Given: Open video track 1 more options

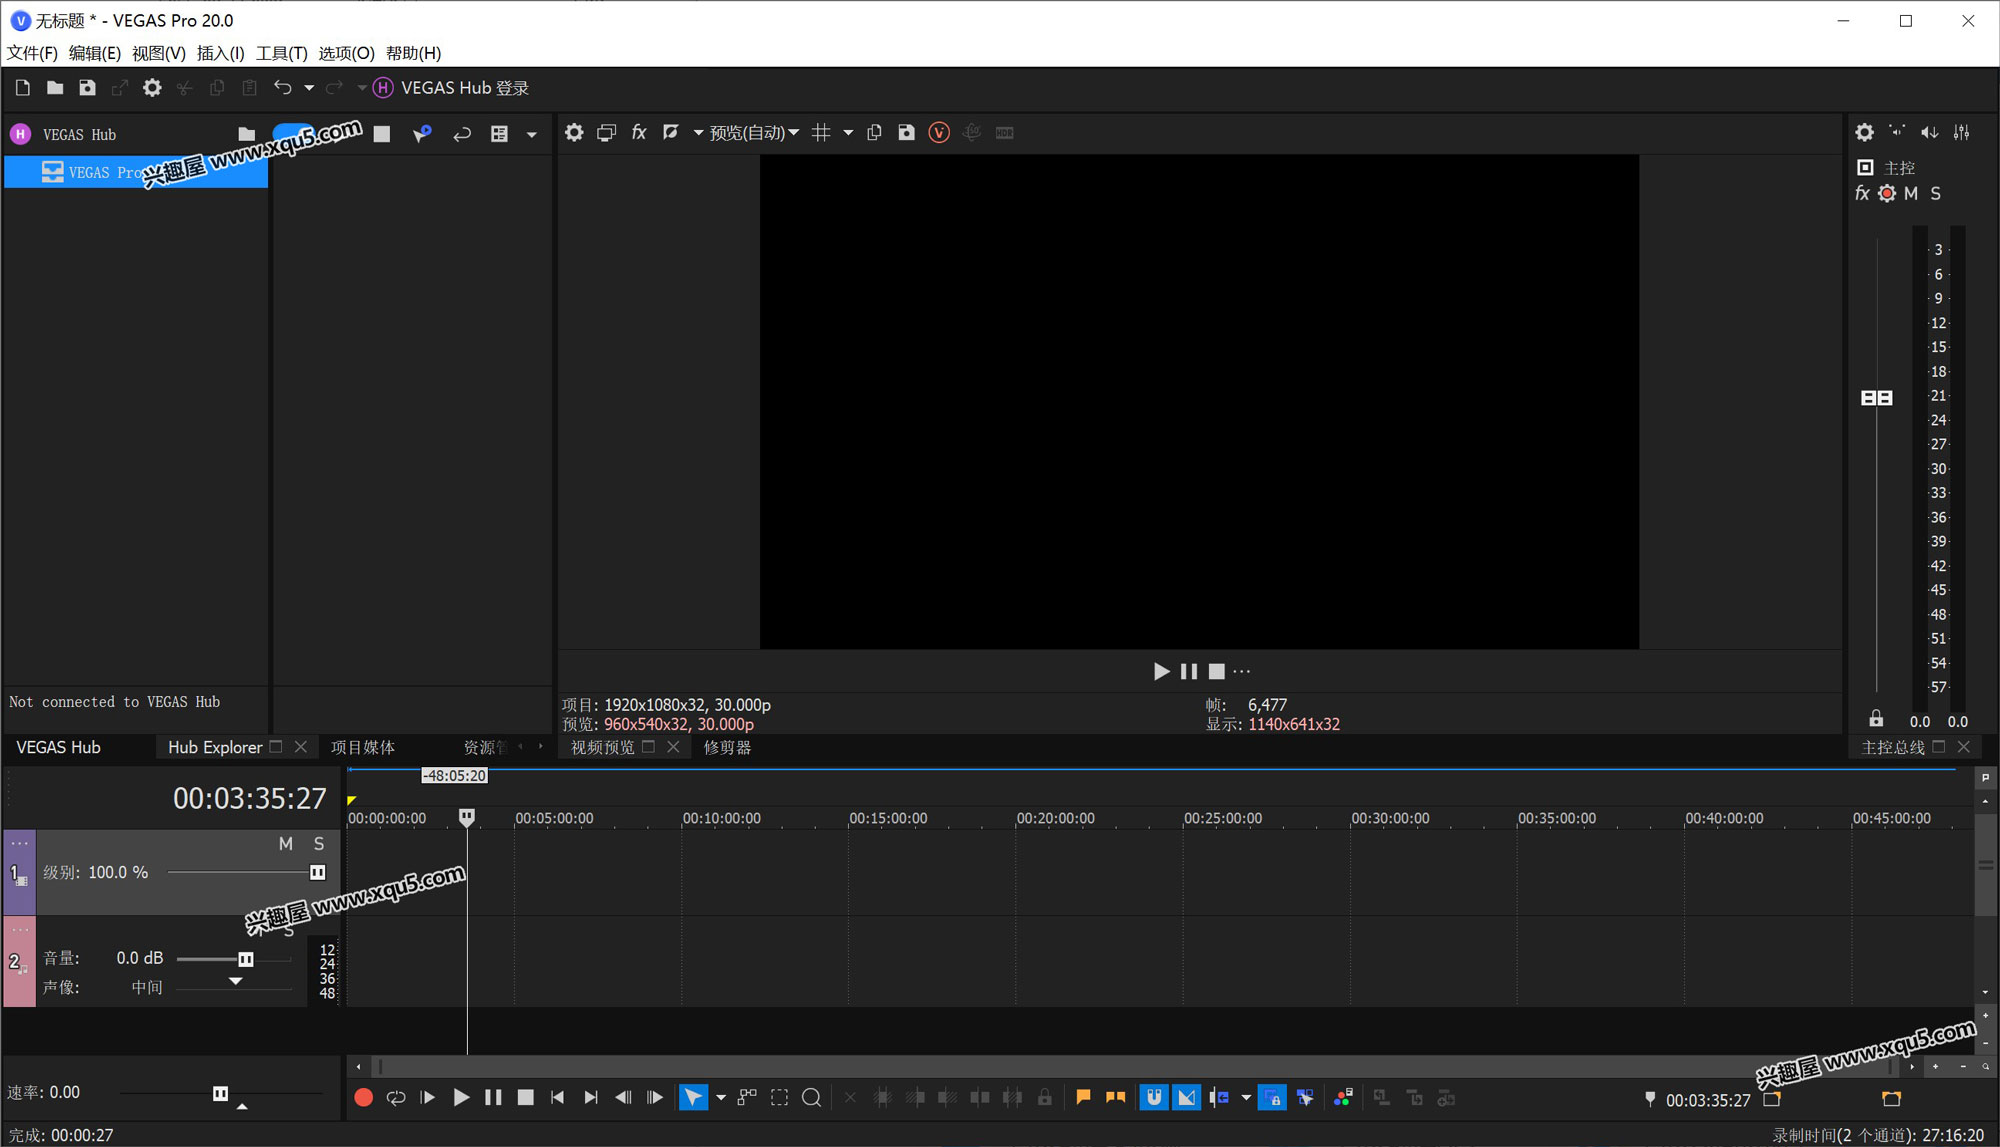Looking at the screenshot, I should tap(19, 843).
